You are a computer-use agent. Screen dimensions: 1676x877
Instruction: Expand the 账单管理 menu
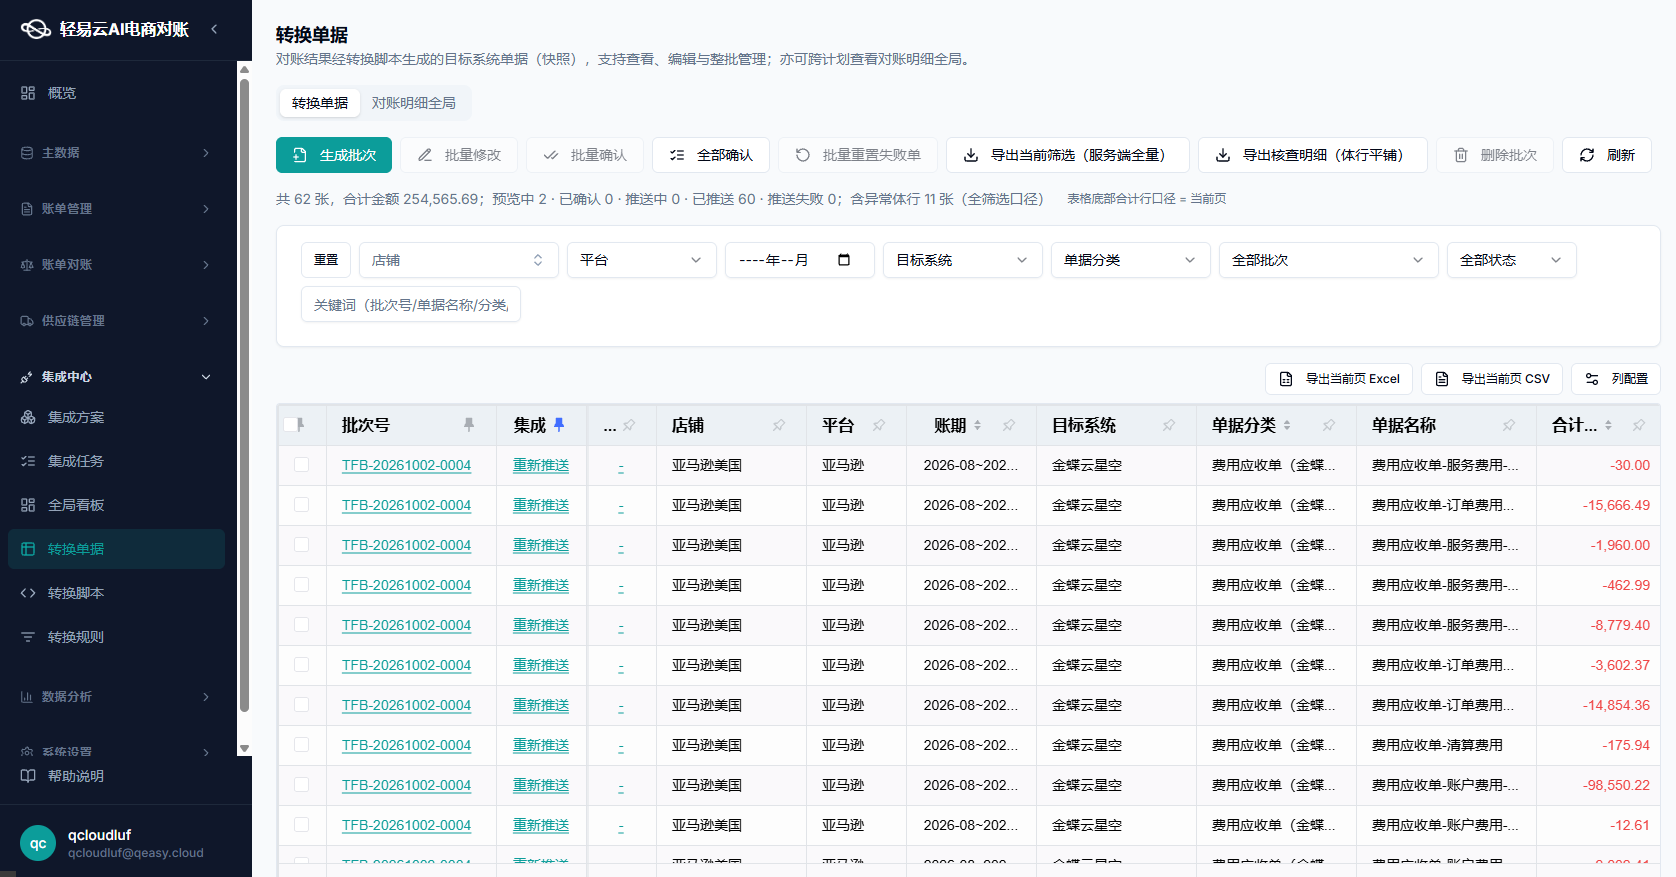pyautogui.click(x=118, y=209)
